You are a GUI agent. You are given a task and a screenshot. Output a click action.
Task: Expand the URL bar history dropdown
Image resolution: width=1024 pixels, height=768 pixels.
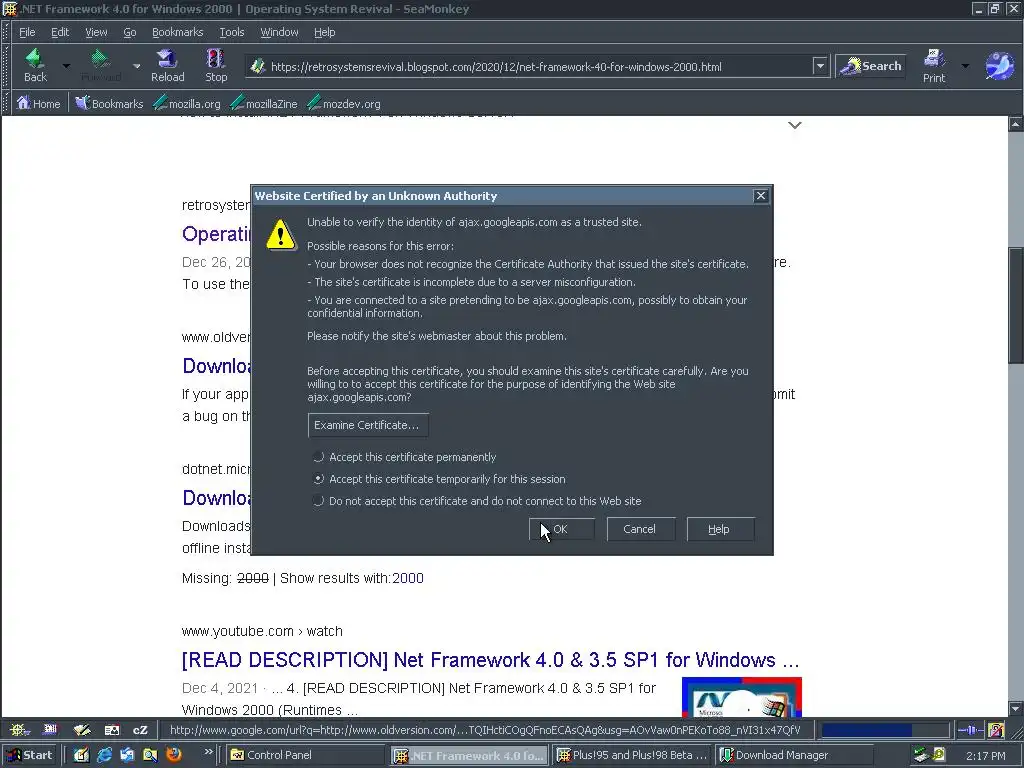(820, 66)
